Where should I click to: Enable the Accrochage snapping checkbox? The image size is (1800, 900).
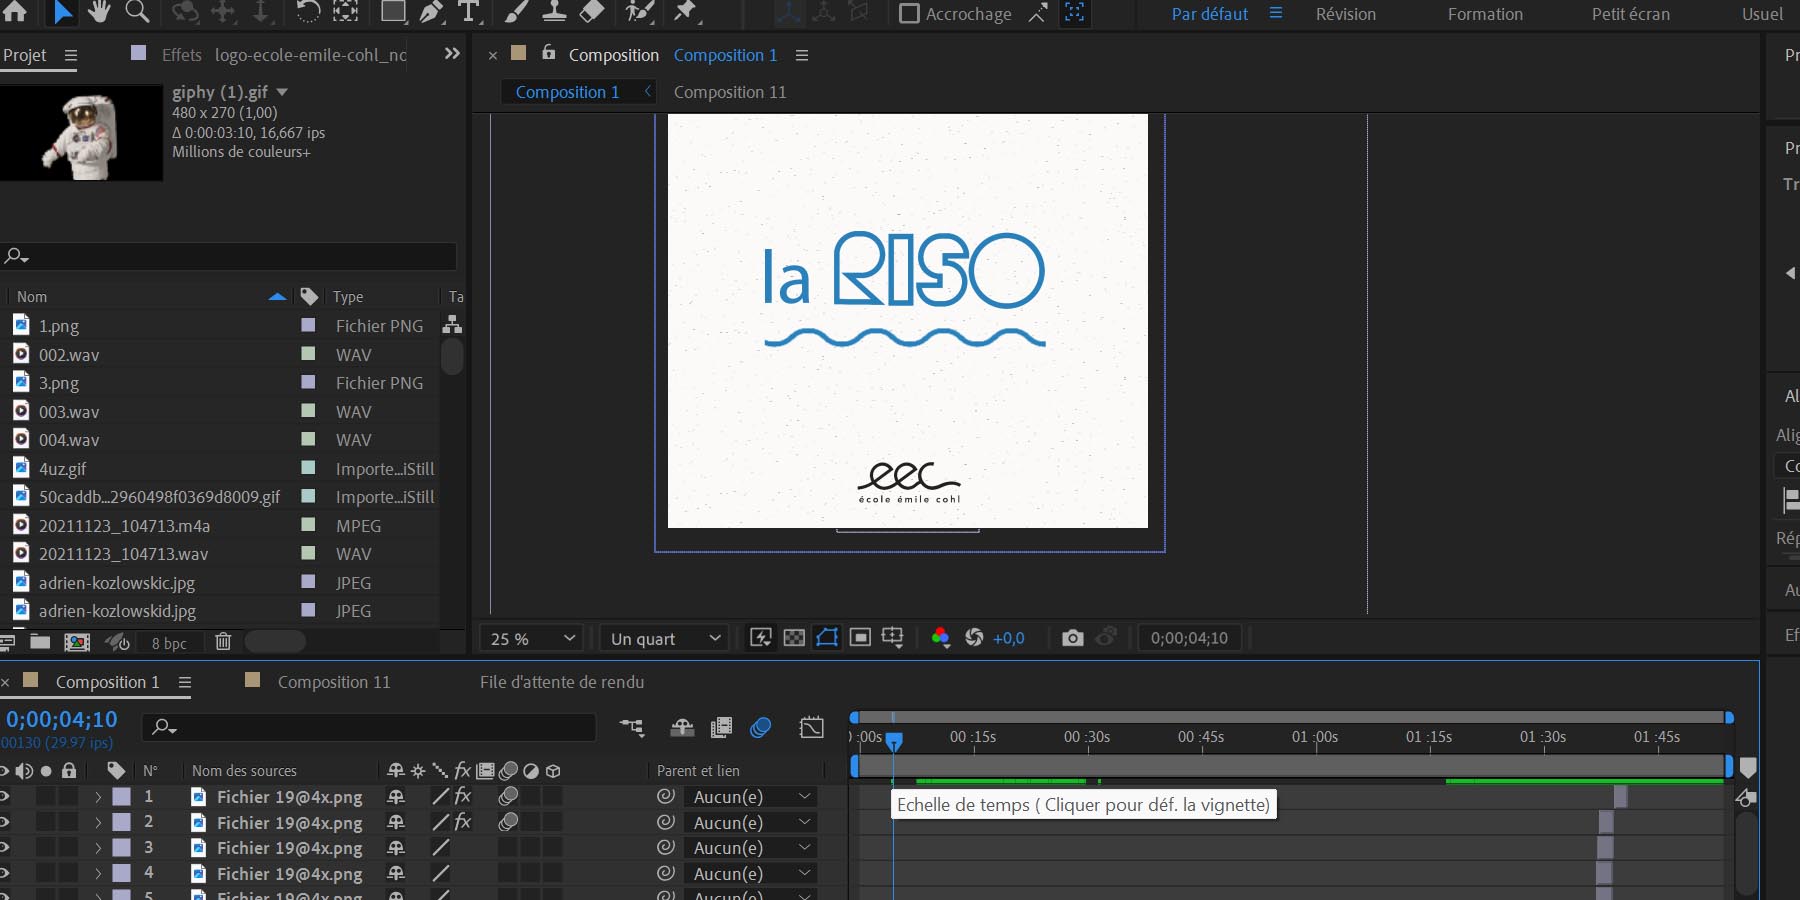coord(909,14)
